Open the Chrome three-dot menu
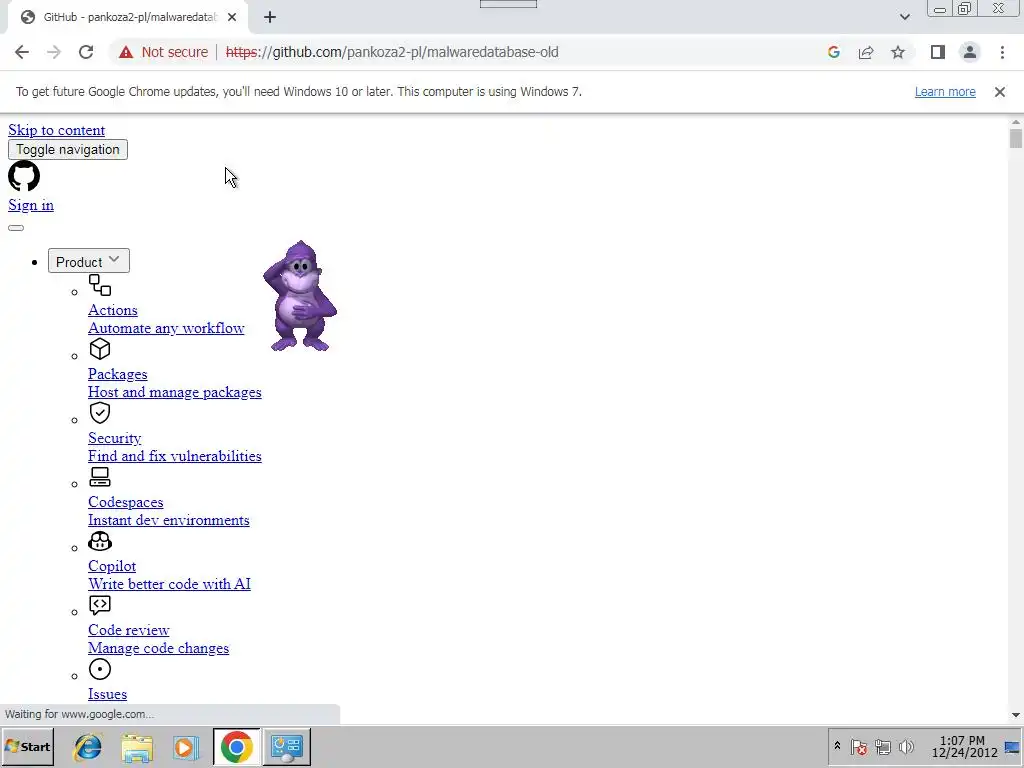This screenshot has width=1024, height=768. (x=1002, y=52)
